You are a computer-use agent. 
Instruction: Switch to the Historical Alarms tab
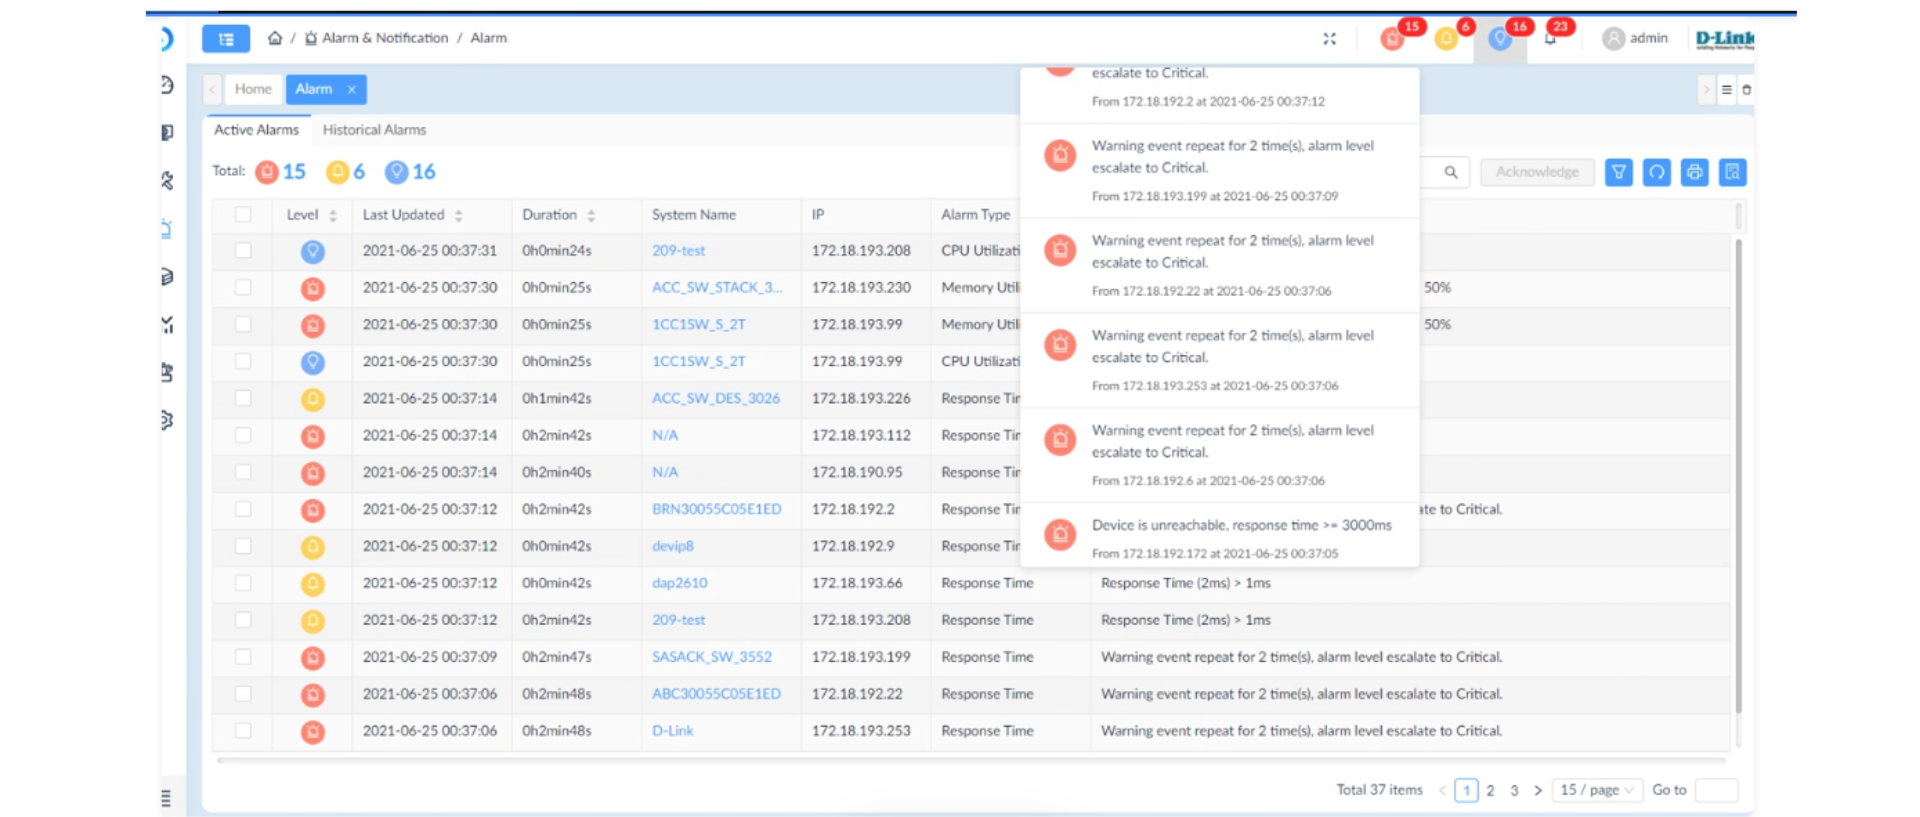pyautogui.click(x=374, y=130)
